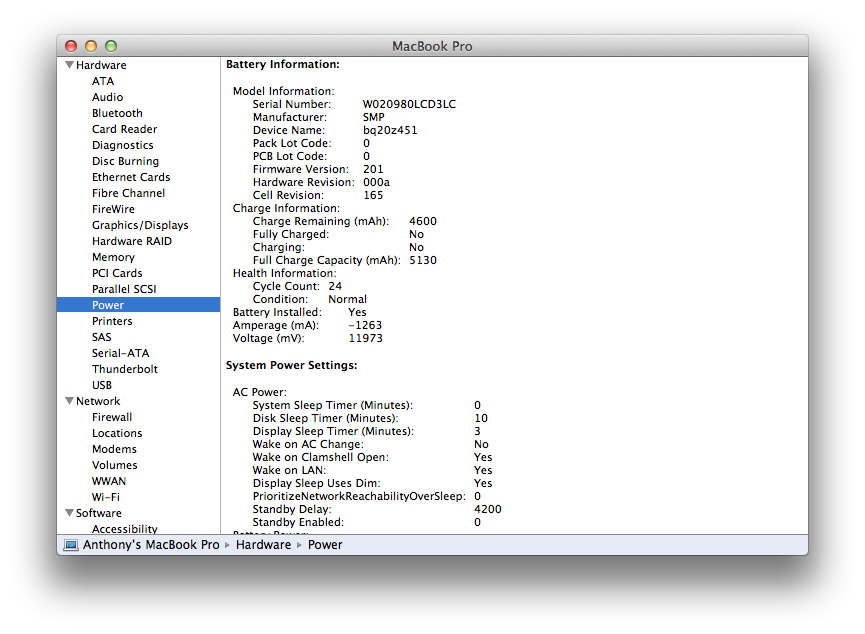This screenshot has height=634, width=865.
Task: Click Anthony's MacBook Pro in path bar
Action: click(x=151, y=545)
